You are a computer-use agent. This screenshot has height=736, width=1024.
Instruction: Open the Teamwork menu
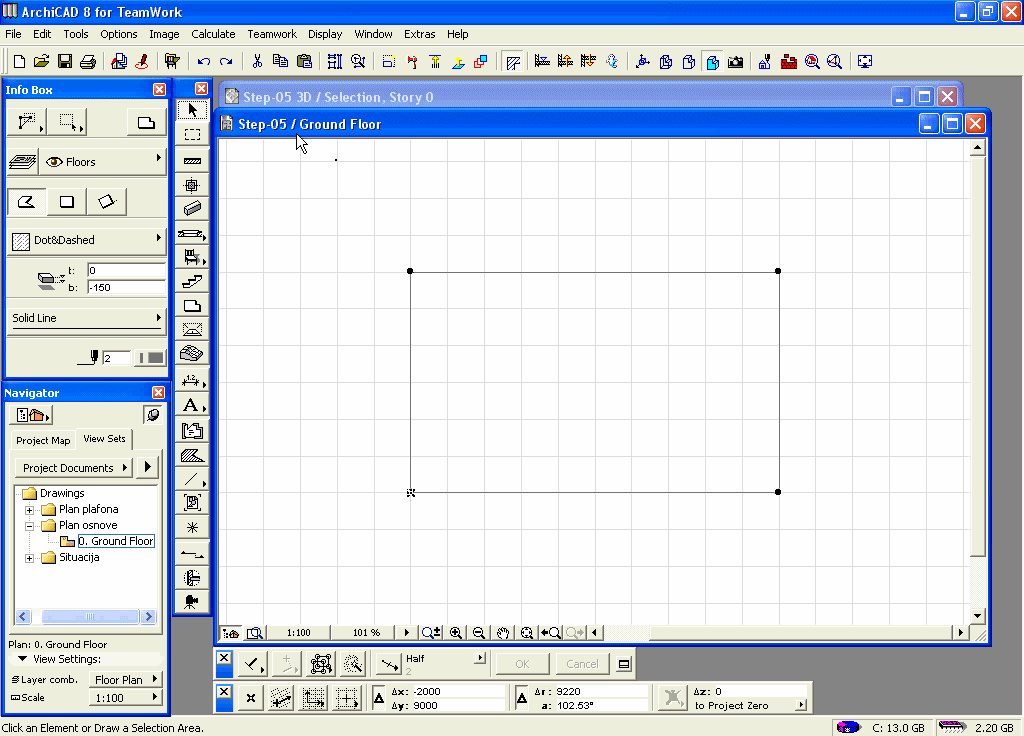(272, 34)
